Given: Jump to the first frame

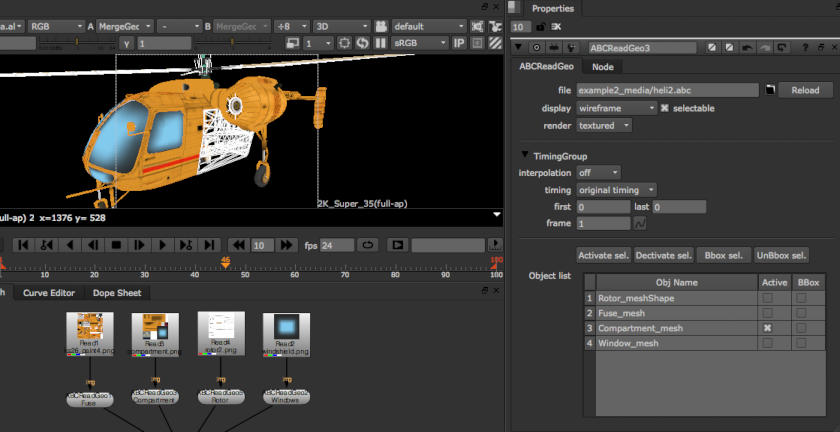Looking at the screenshot, I should coord(21,245).
